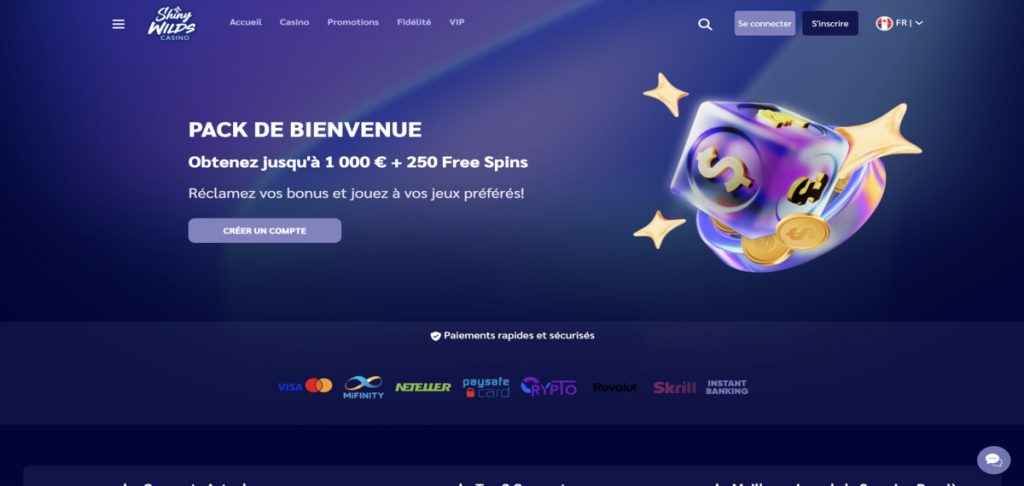Screen dimensions: 1024x486
Task: Click the Créer un compte button
Action: pos(264,231)
